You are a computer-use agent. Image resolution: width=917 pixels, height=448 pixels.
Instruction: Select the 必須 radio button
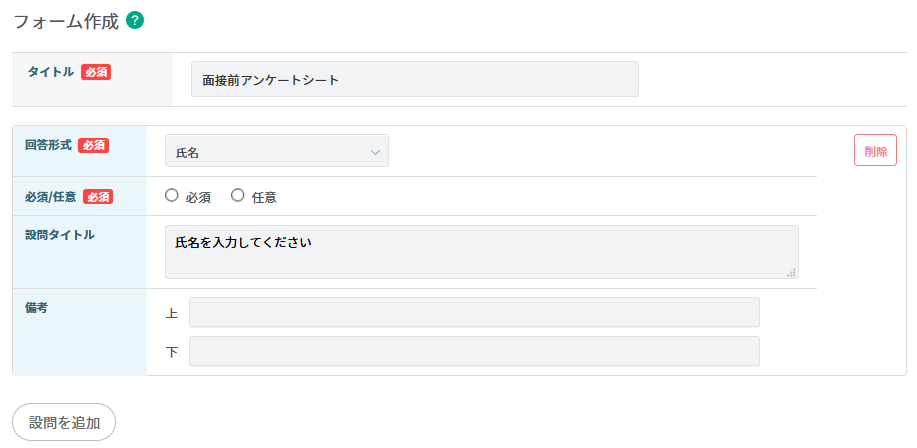[x=172, y=196]
